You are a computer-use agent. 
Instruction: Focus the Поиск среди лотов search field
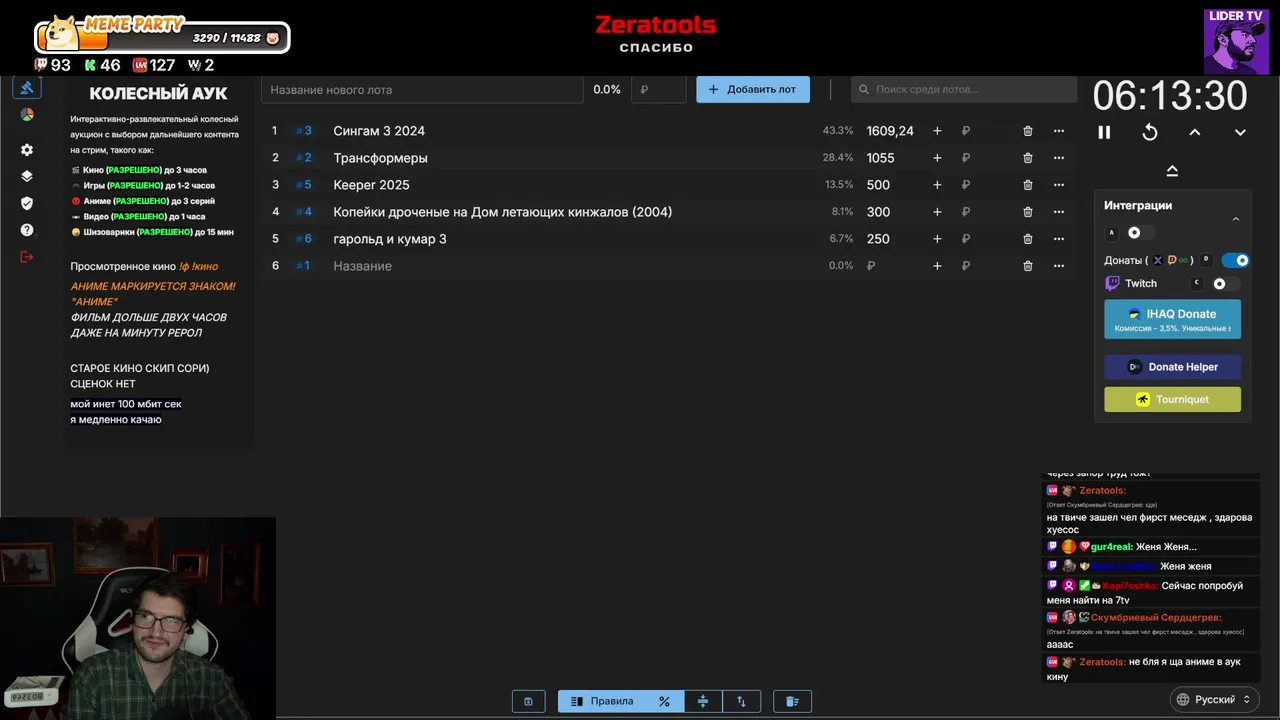(964, 89)
